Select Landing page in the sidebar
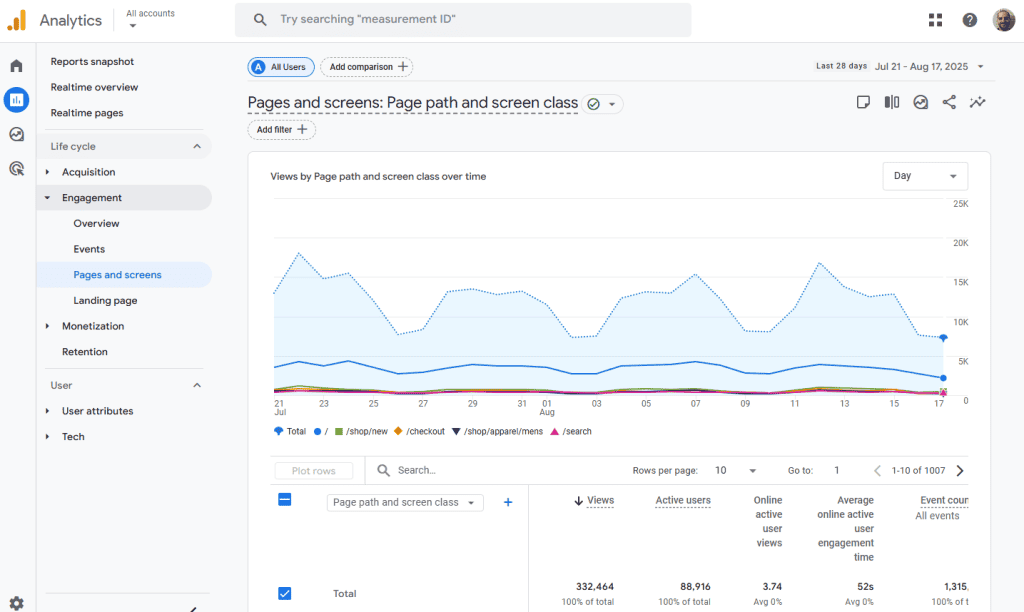Screen dimensions: 1024x612 pos(105,300)
